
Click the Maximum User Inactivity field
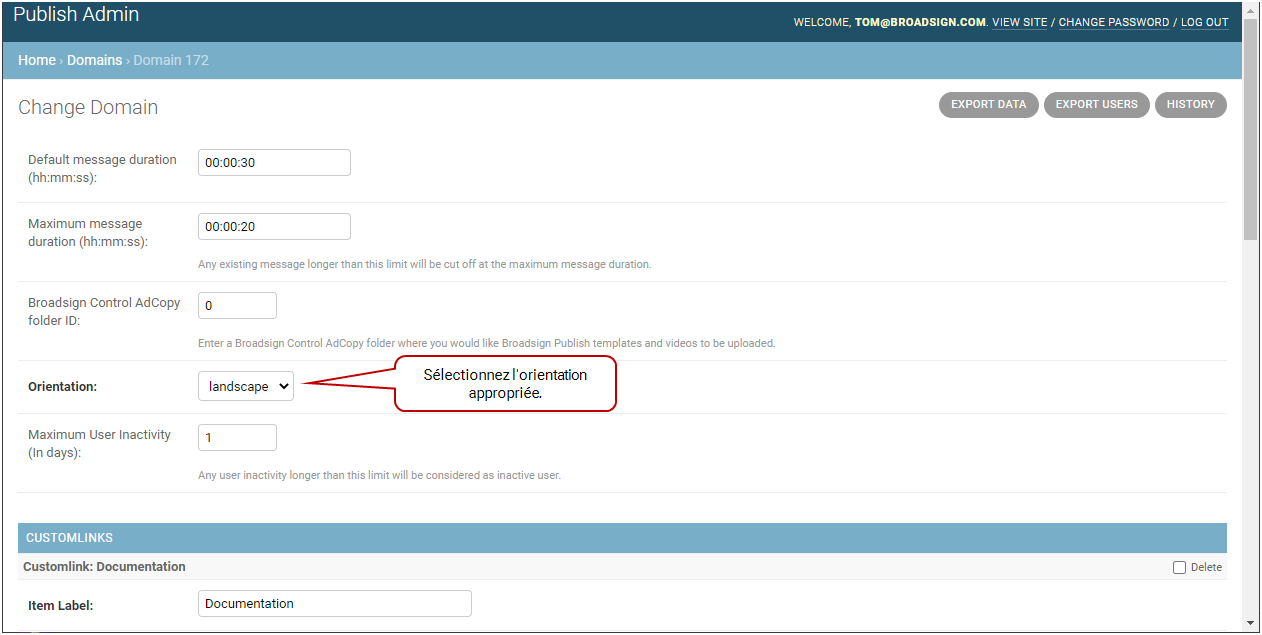point(237,437)
